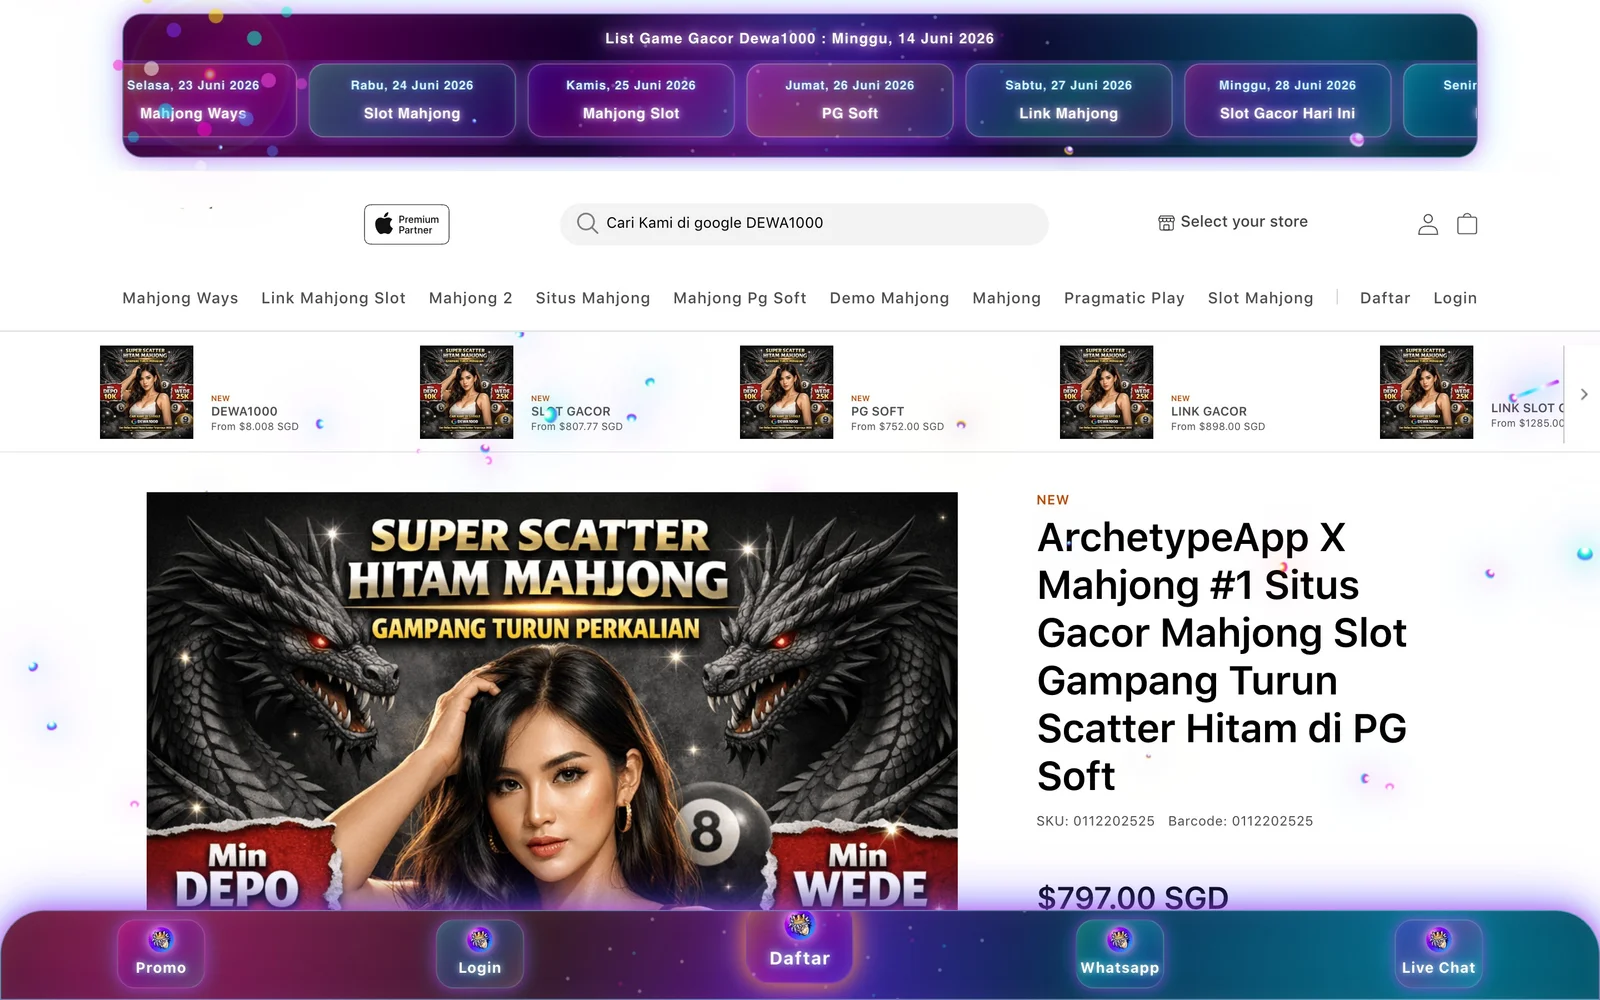The image size is (1600, 1000).
Task: Open Whatsapp from bottom bar
Action: 1120,954
